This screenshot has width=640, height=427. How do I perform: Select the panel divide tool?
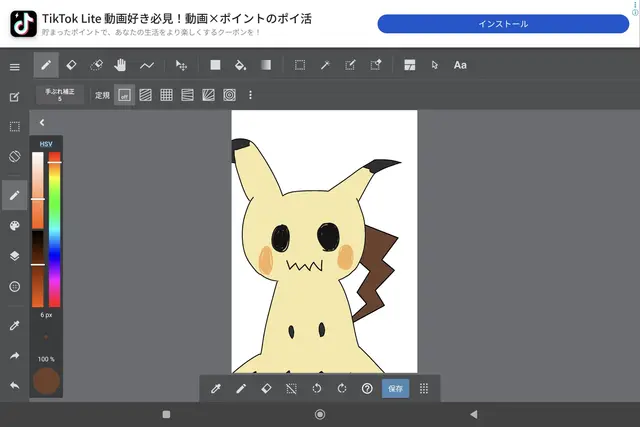(409, 65)
